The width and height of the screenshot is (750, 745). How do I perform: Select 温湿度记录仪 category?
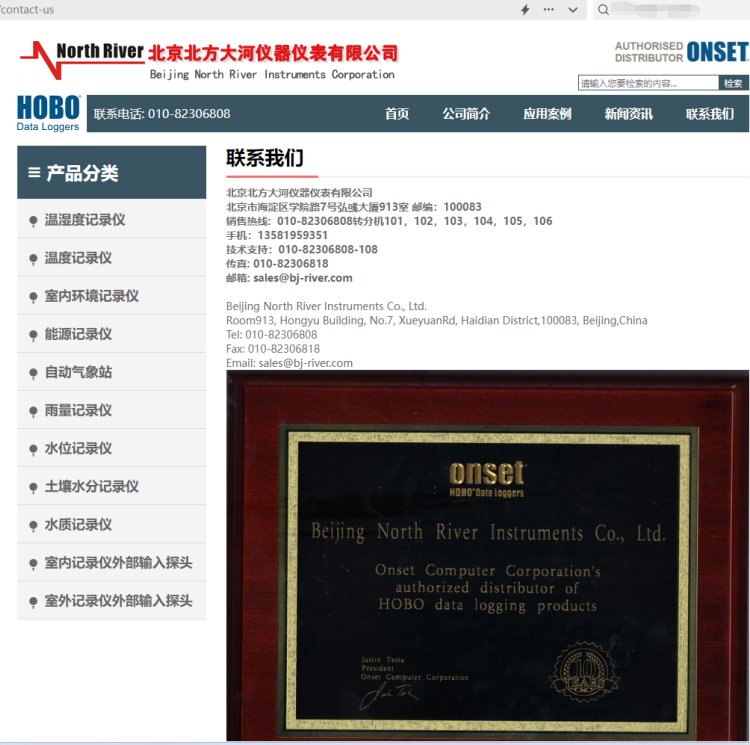tap(111, 220)
